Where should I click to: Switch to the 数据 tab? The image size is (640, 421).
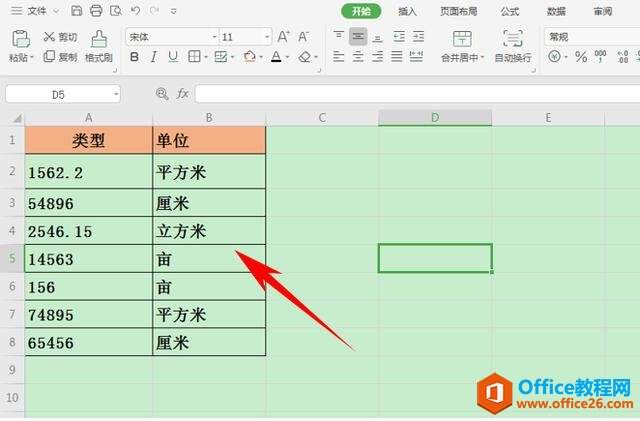[556, 11]
